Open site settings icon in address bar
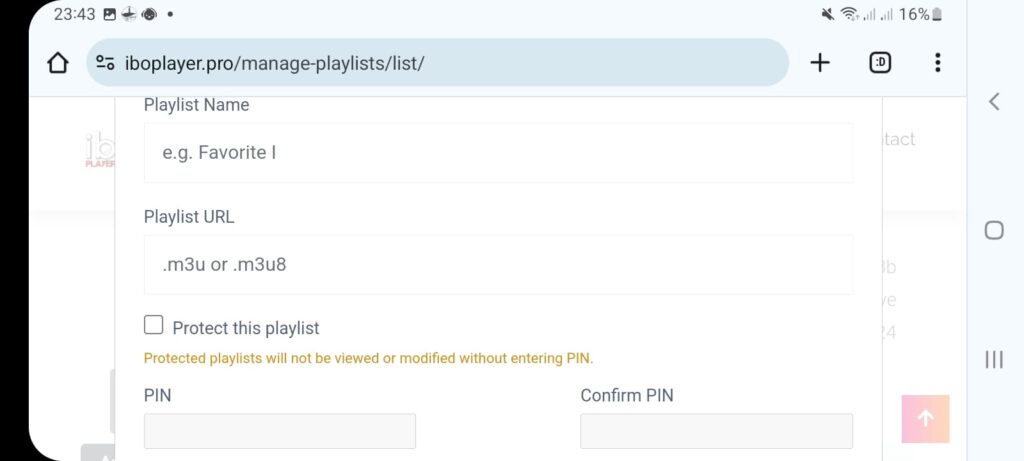Screen dimensions: 1024x461 point(105,63)
